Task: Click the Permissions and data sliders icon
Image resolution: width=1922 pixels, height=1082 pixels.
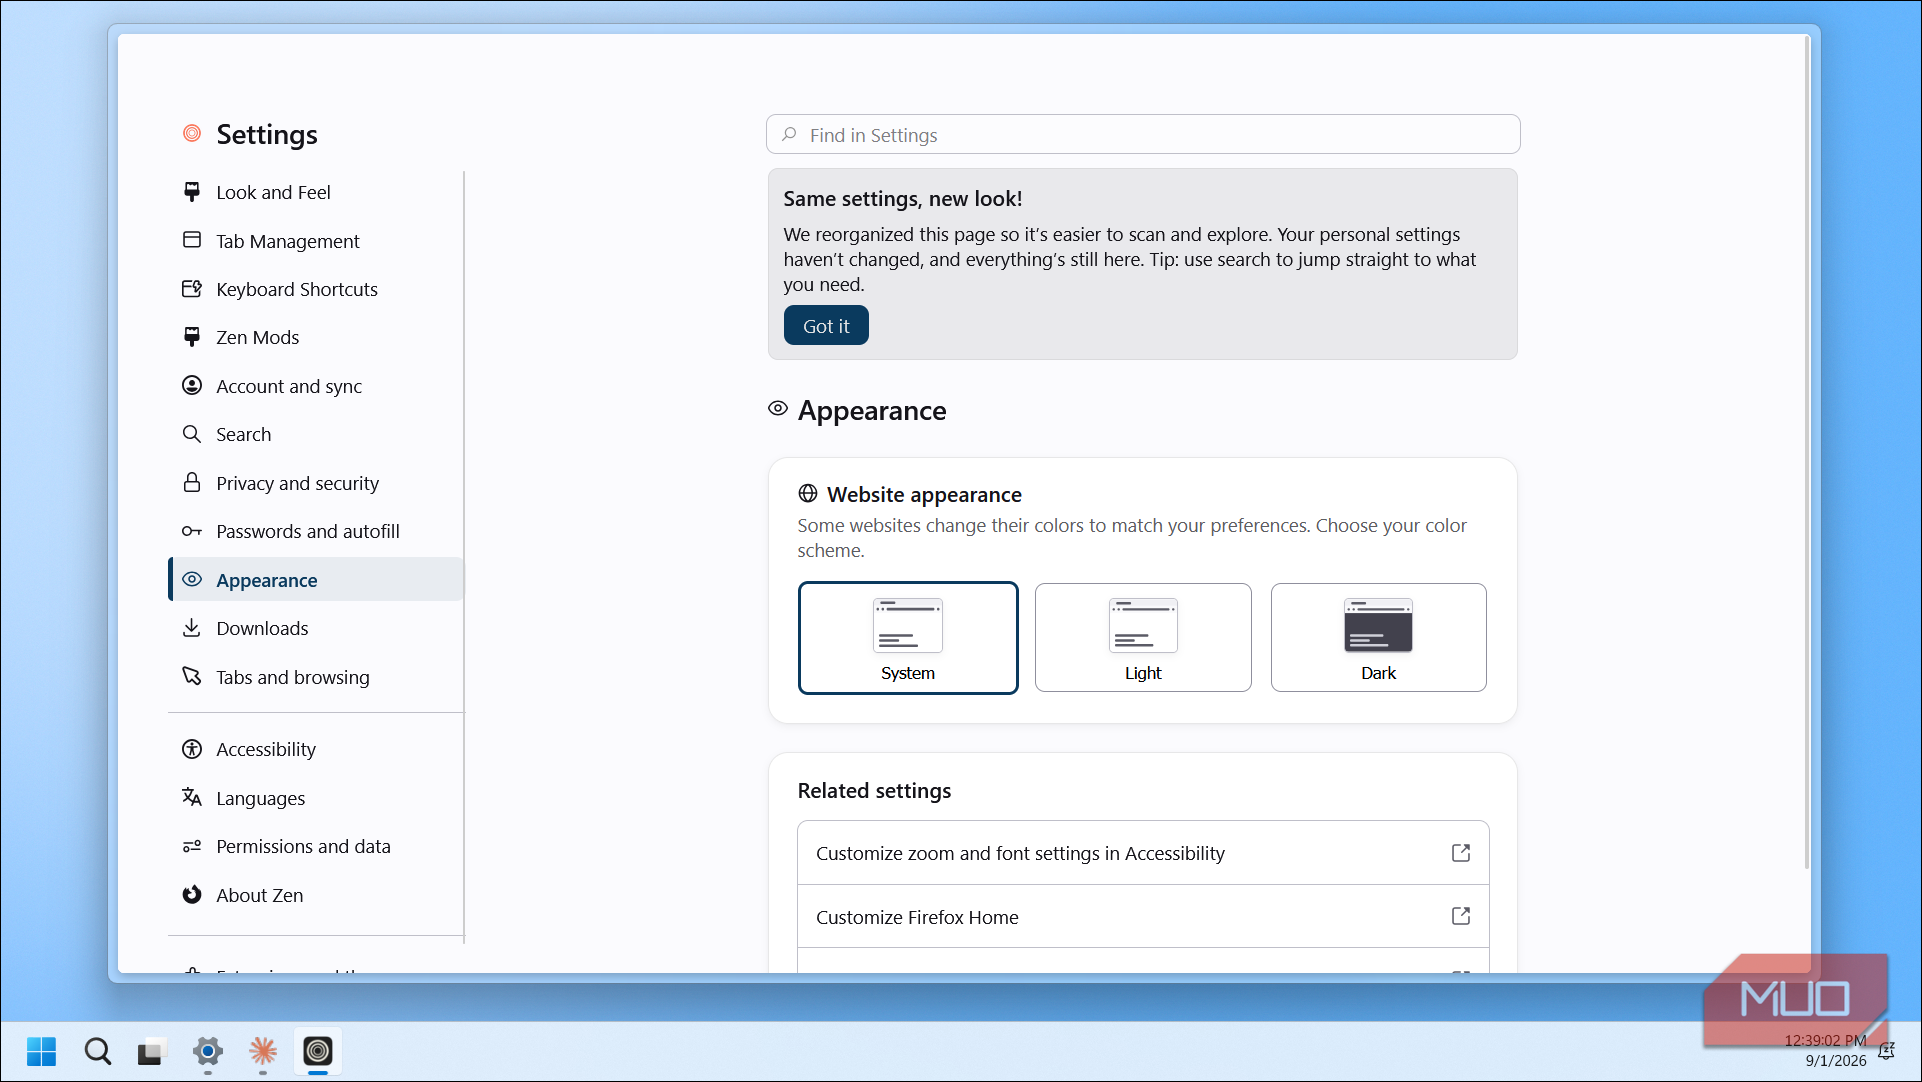Action: click(192, 846)
